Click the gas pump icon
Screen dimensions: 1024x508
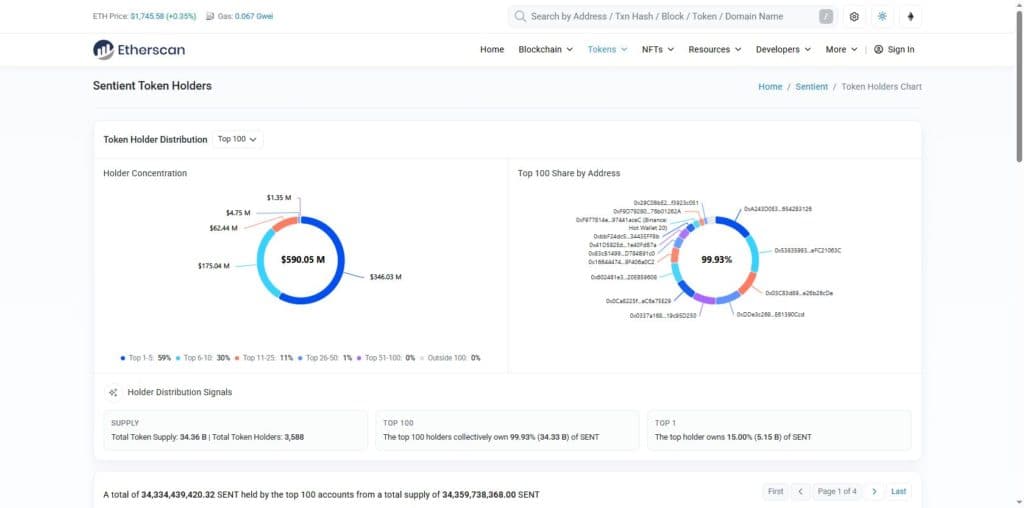coord(210,16)
